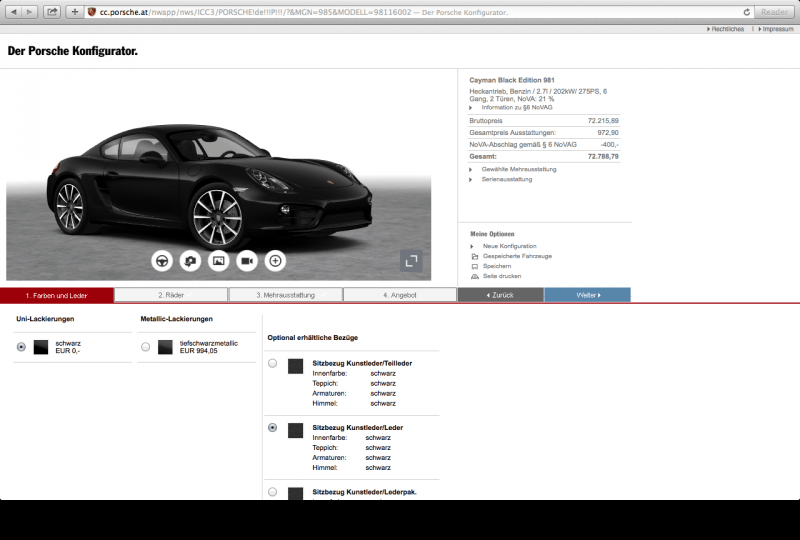Switch to the 1. Farben und Leder tab
The height and width of the screenshot is (540, 800).
click(x=57, y=295)
